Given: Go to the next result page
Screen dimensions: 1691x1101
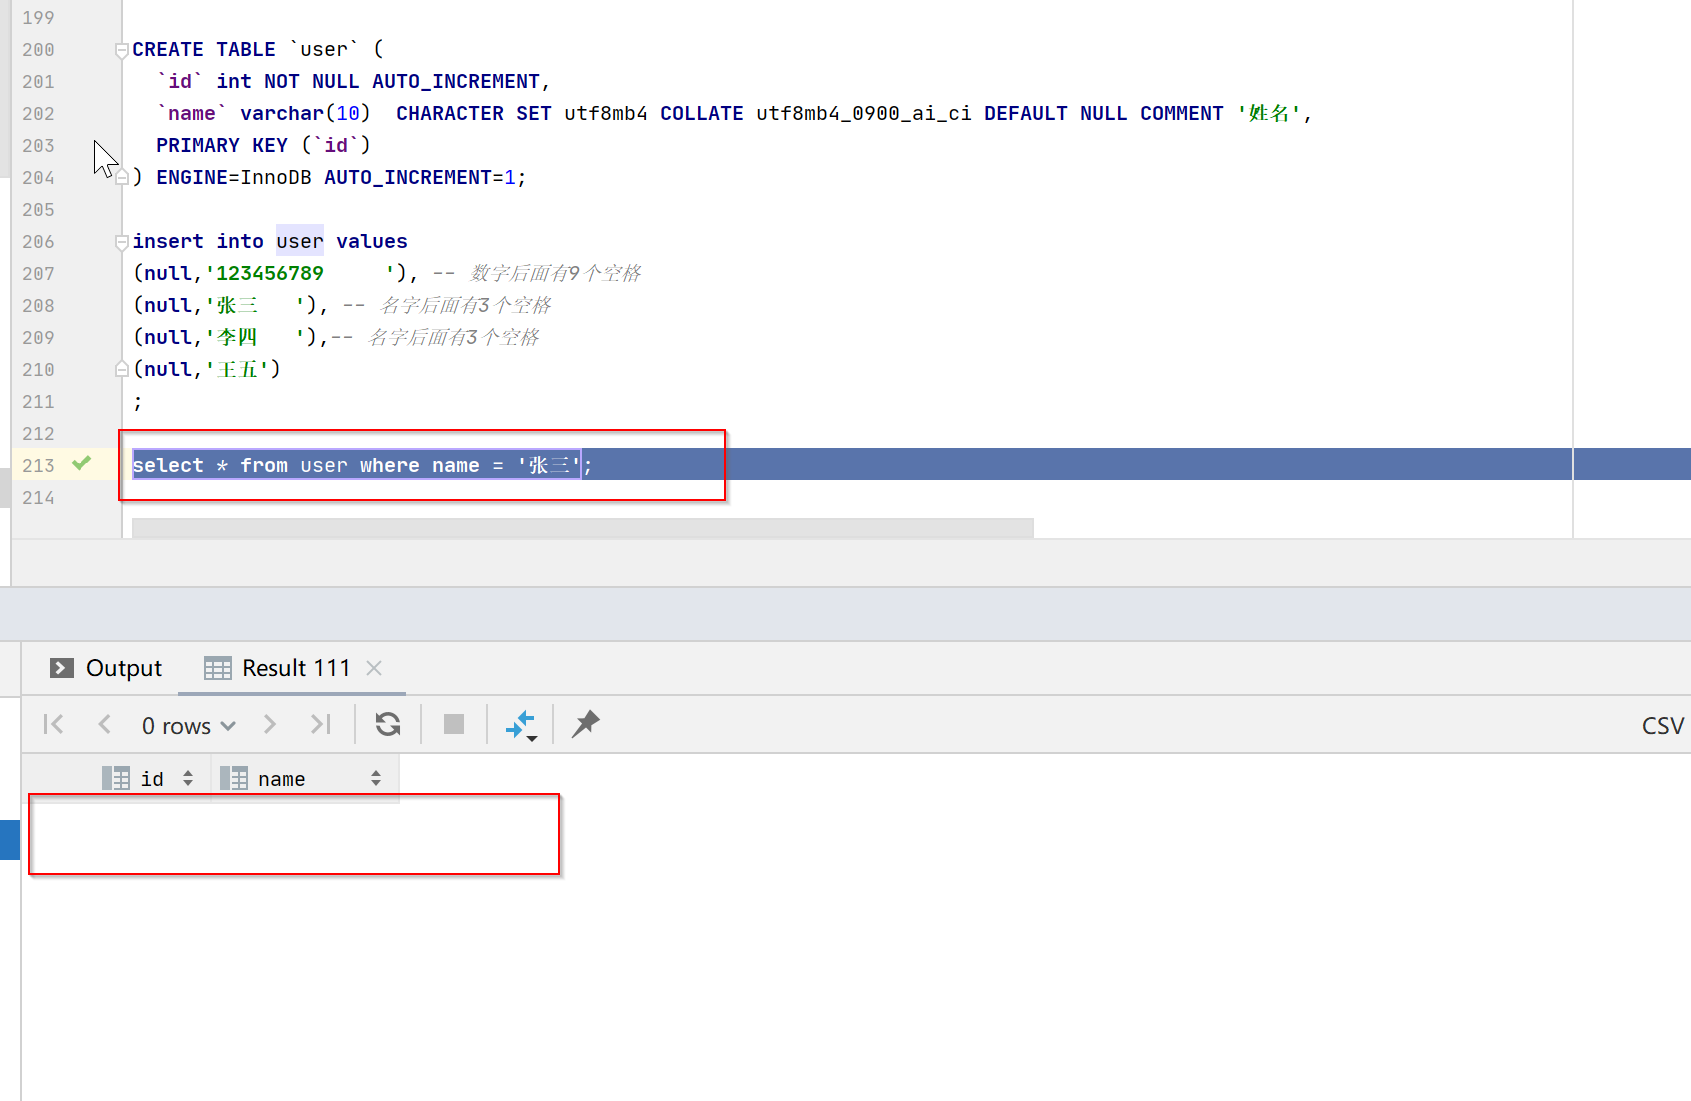Looking at the screenshot, I should pos(268,724).
